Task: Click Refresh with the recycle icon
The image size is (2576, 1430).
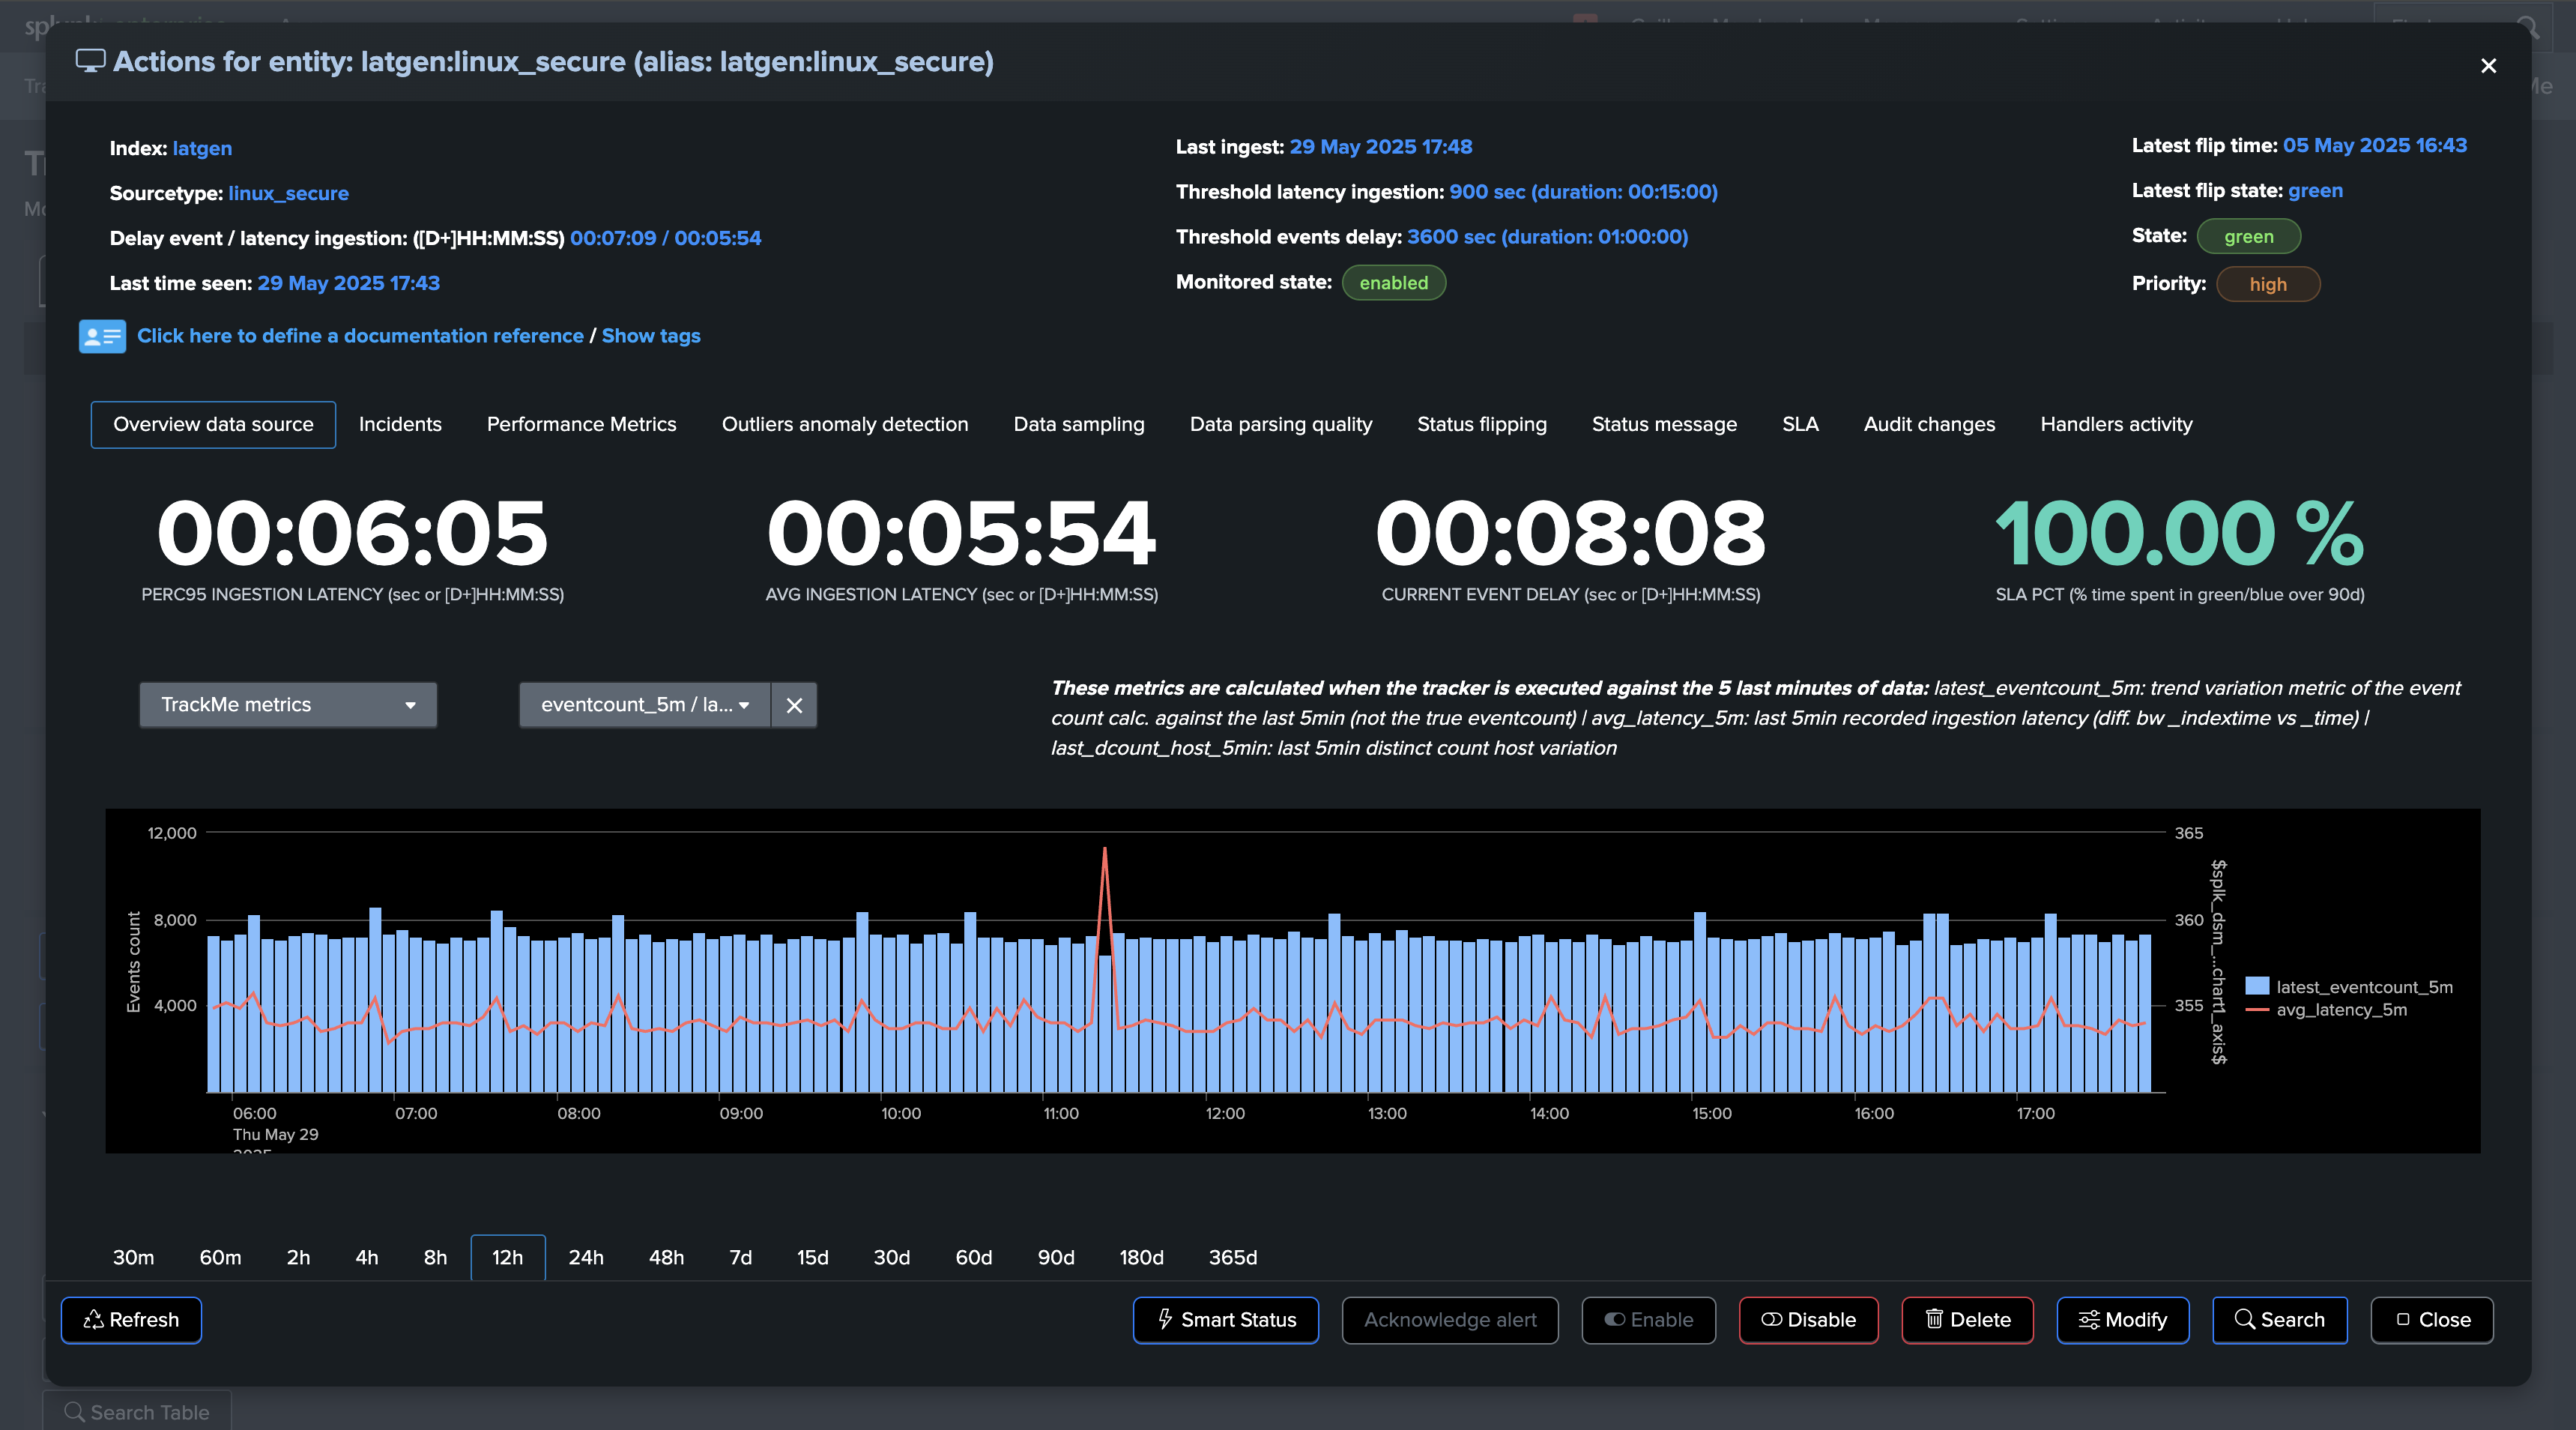Action: tap(131, 1320)
